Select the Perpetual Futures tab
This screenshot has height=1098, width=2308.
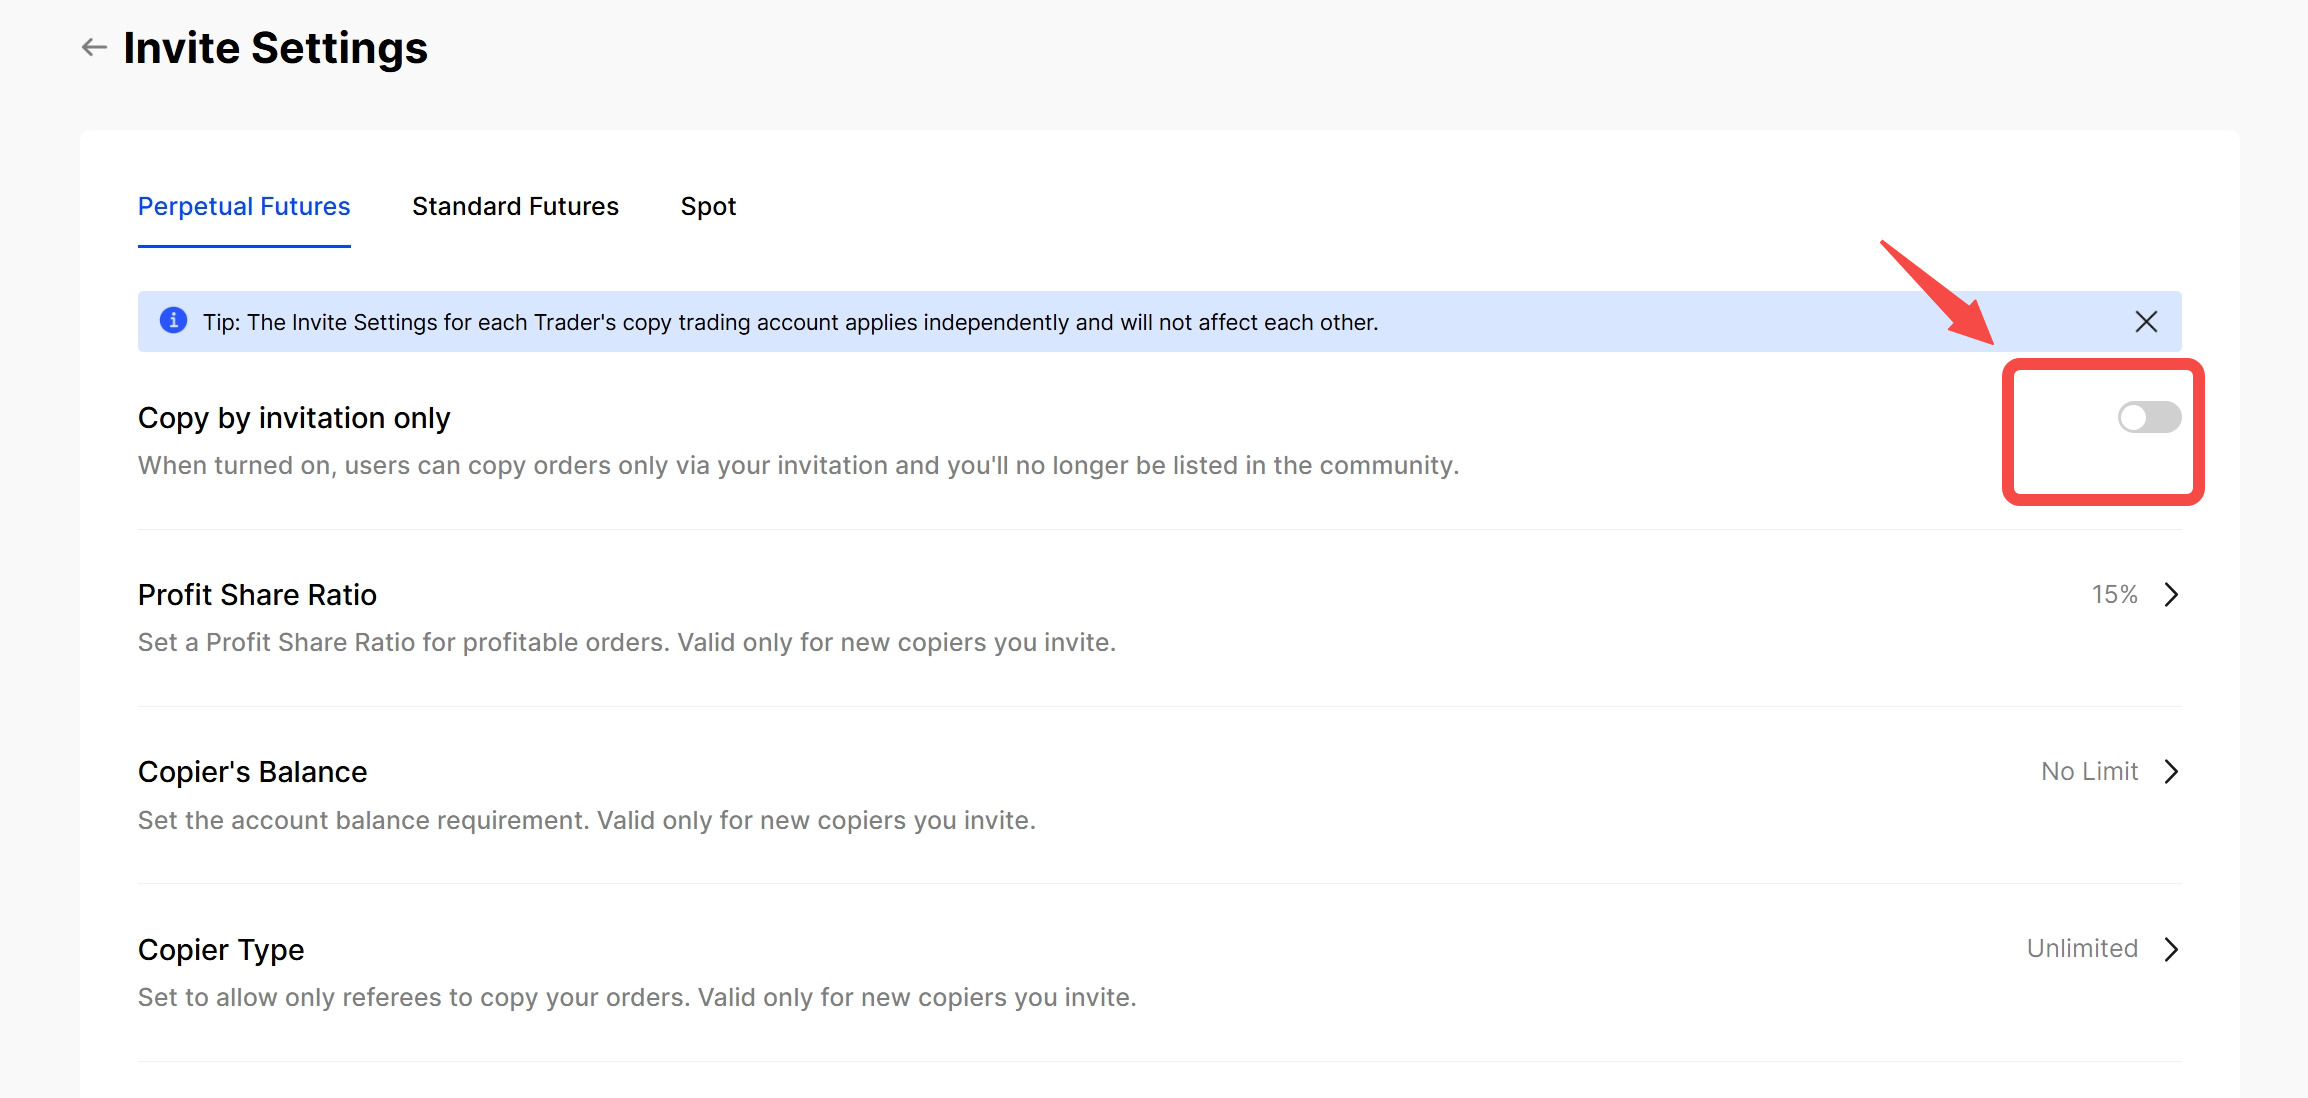point(244,206)
